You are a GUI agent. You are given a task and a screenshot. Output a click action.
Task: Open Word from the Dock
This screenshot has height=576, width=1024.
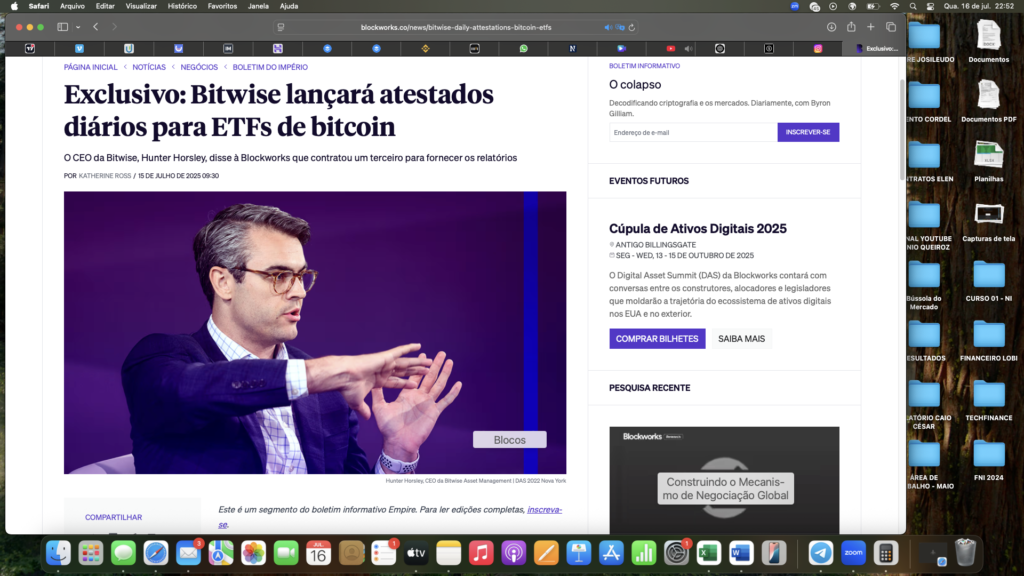pos(741,553)
